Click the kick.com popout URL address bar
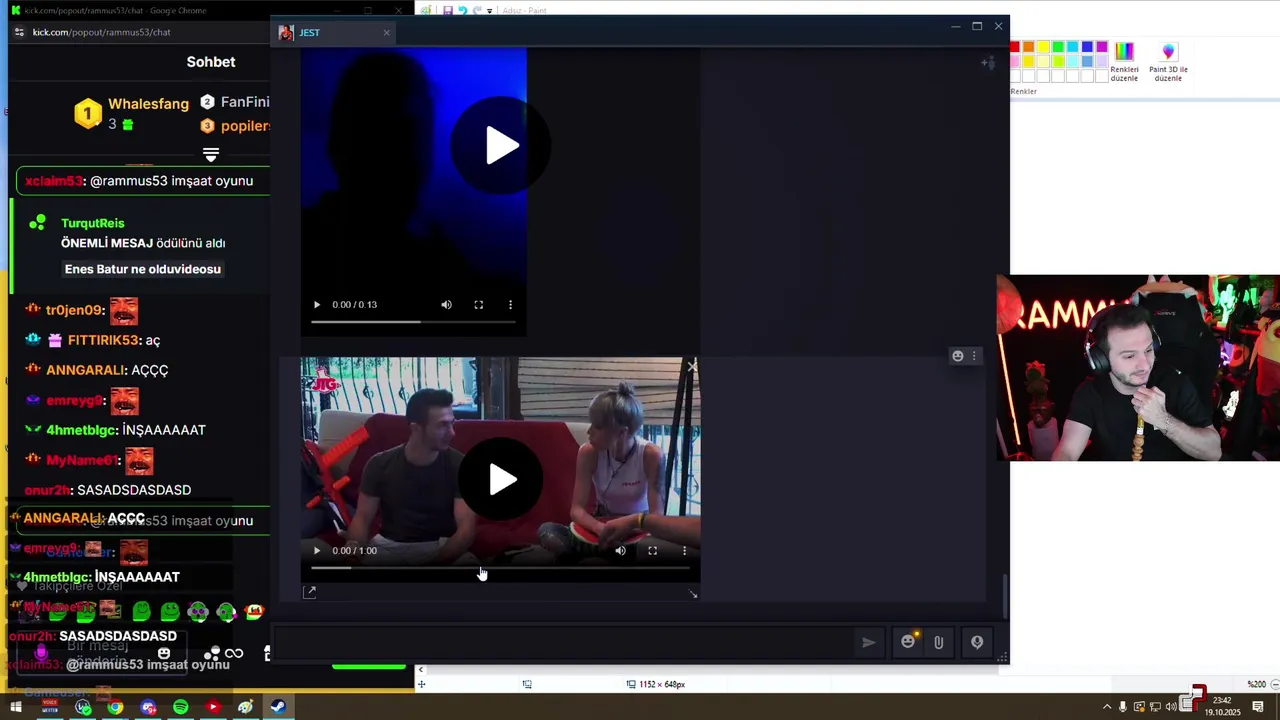The width and height of the screenshot is (1280, 720). pos(101,32)
